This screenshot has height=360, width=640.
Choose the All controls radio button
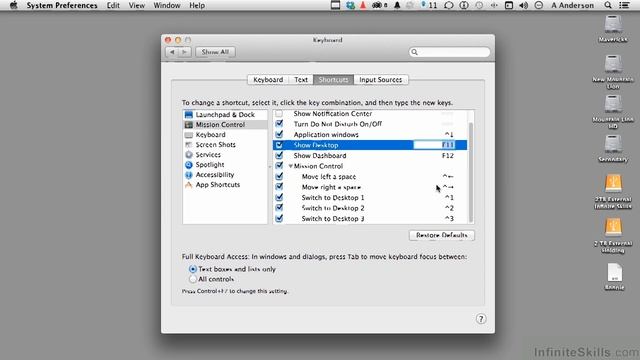[193, 279]
